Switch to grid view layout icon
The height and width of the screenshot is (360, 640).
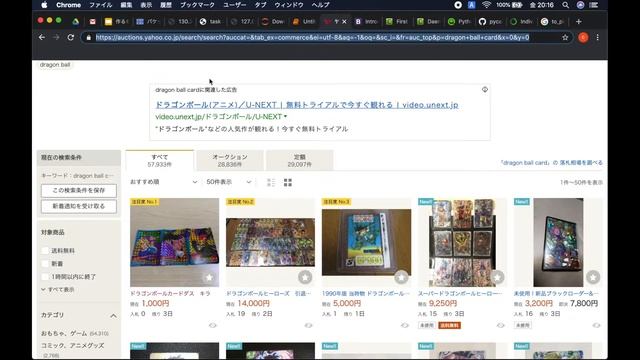[x=288, y=182]
